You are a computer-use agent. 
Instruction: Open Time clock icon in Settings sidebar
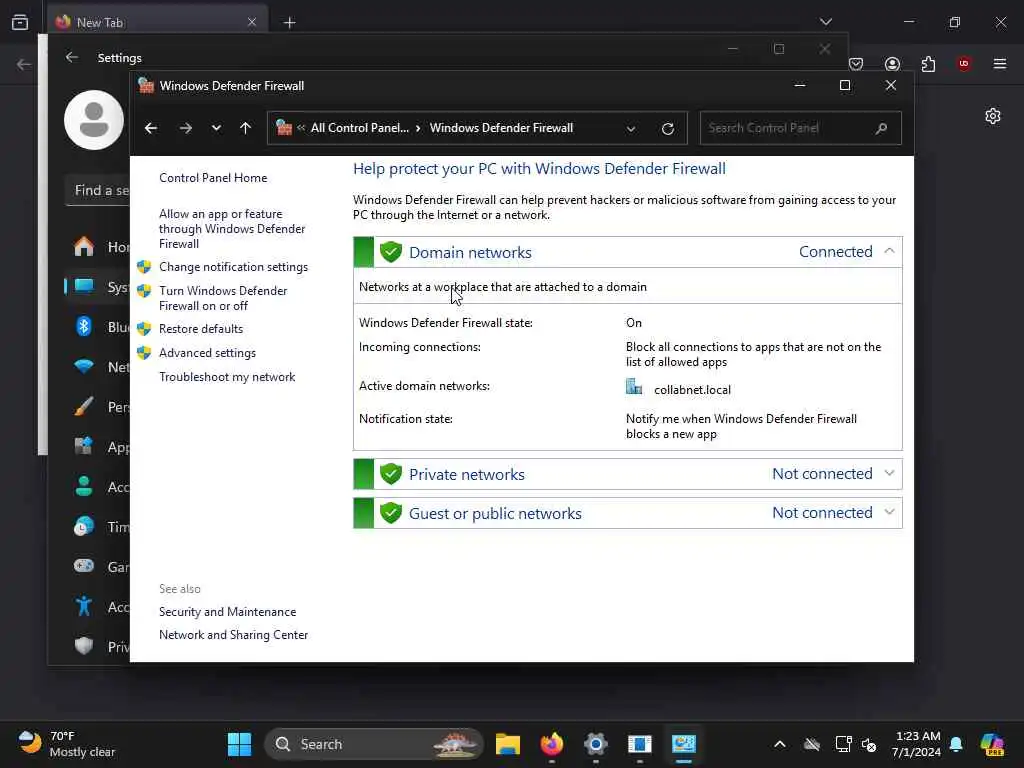tap(84, 526)
